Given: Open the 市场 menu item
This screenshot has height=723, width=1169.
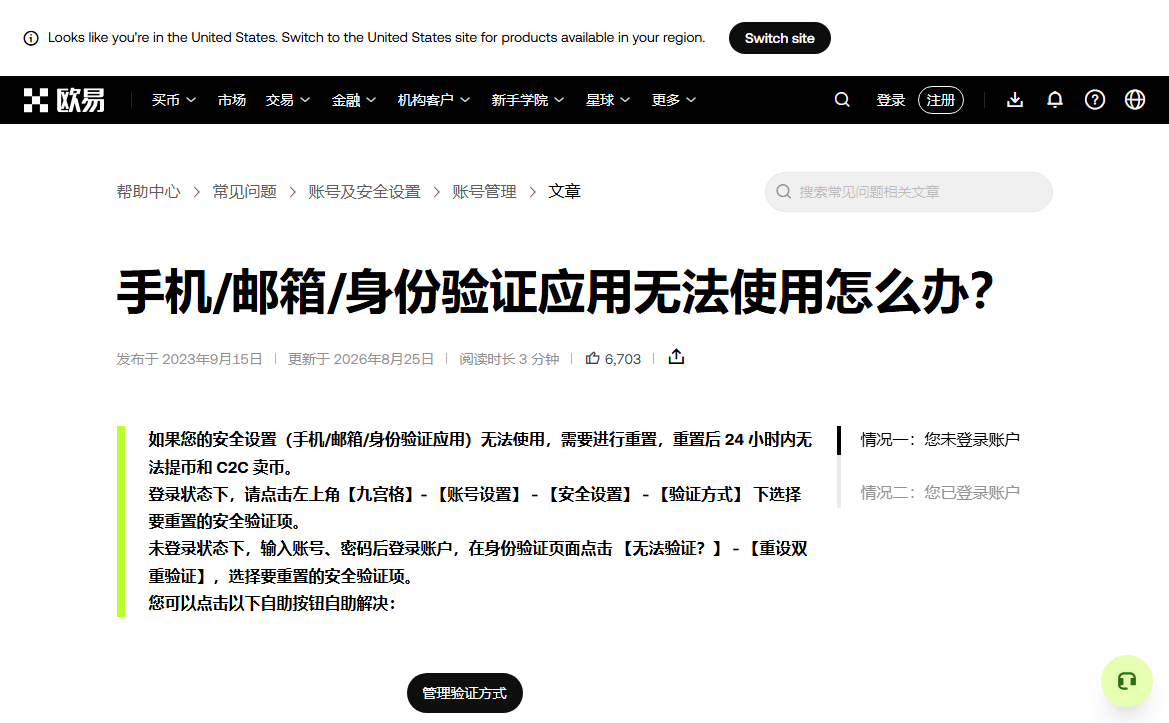Looking at the screenshot, I should click(x=232, y=100).
